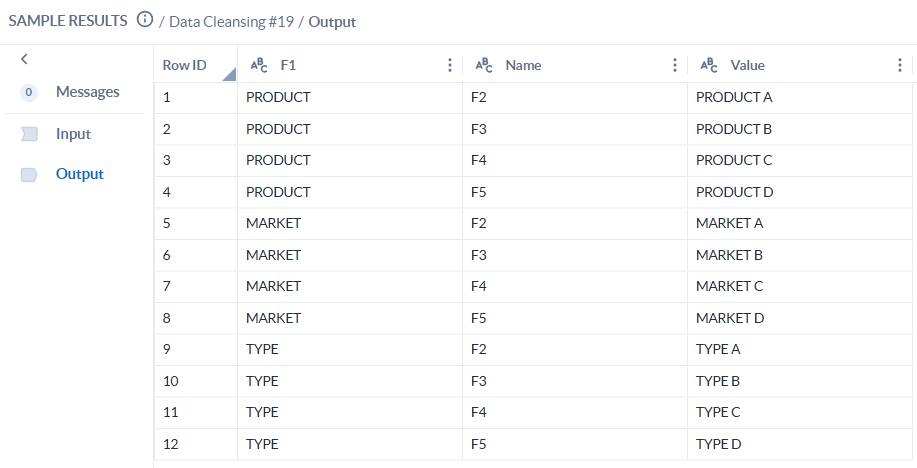Open the Messages tab
Viewport: 917px width, 468px height.
pyautogui.click(x=87, y=92)
